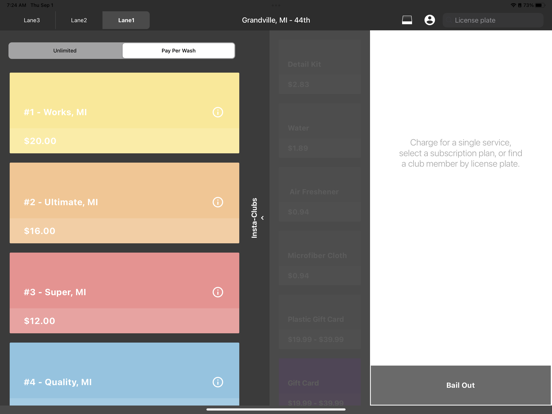Open the user account profile icon

(429, 20)
